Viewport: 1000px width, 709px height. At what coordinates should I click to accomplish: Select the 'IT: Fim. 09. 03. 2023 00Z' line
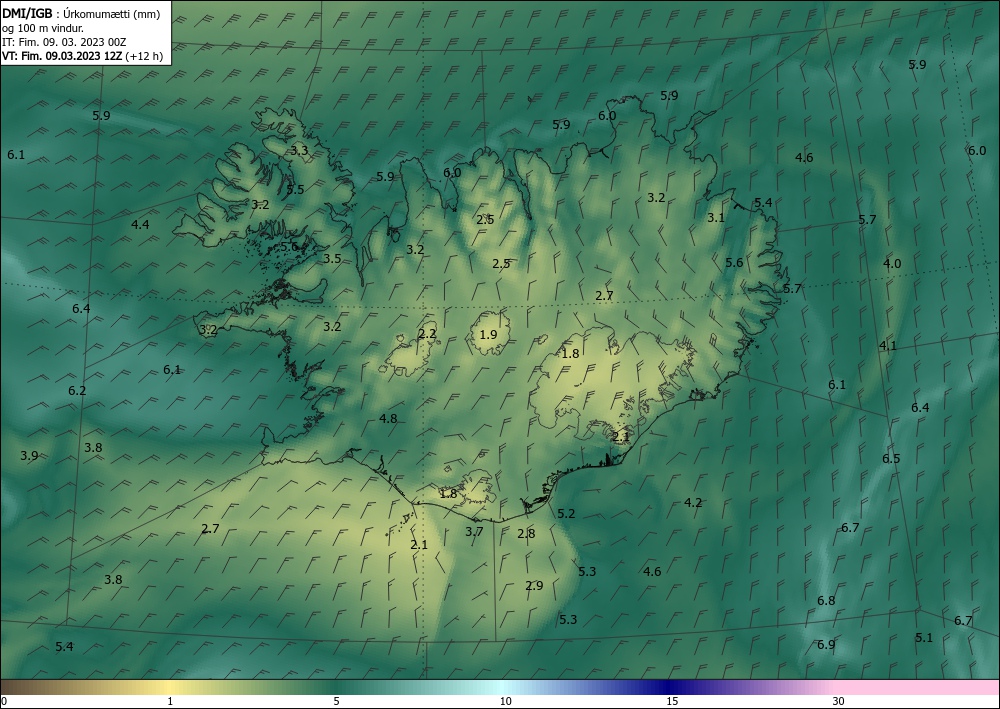click(64, 42)
